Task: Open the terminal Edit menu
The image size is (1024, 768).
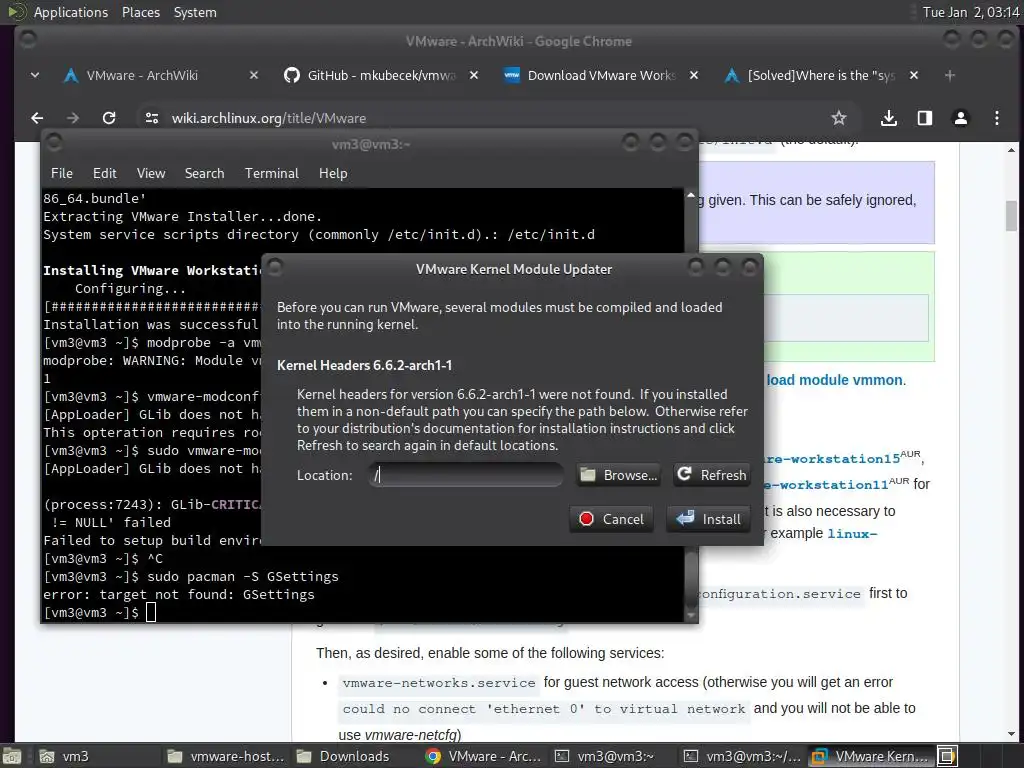Action: 104,173
